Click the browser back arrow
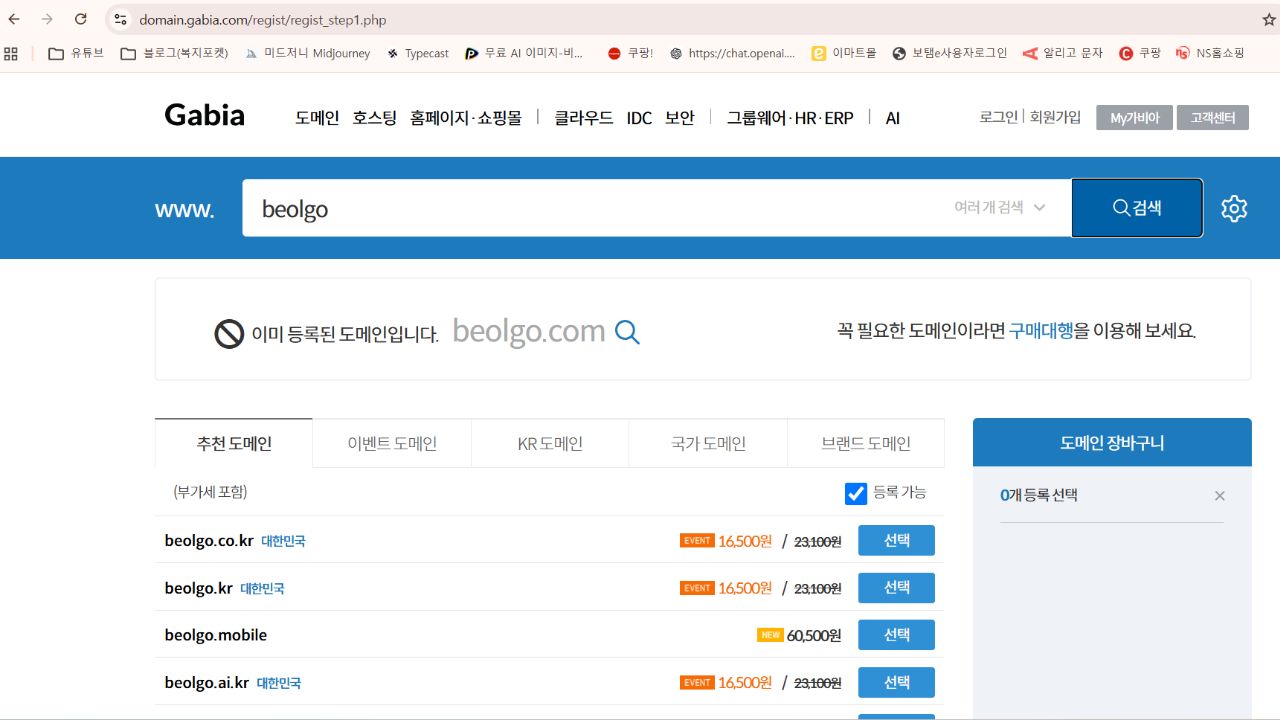The image size is (1280, 720). tap(14, 19)
